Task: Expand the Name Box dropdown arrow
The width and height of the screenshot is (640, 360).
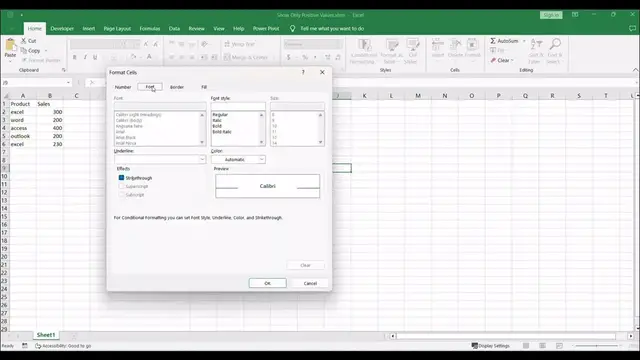Action: [68, 82]
